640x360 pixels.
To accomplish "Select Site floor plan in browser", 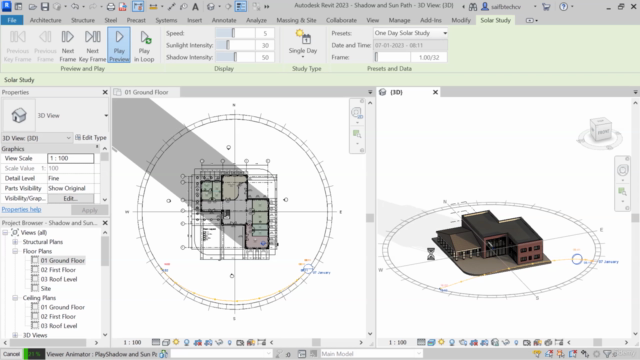I will pos(46,289).
